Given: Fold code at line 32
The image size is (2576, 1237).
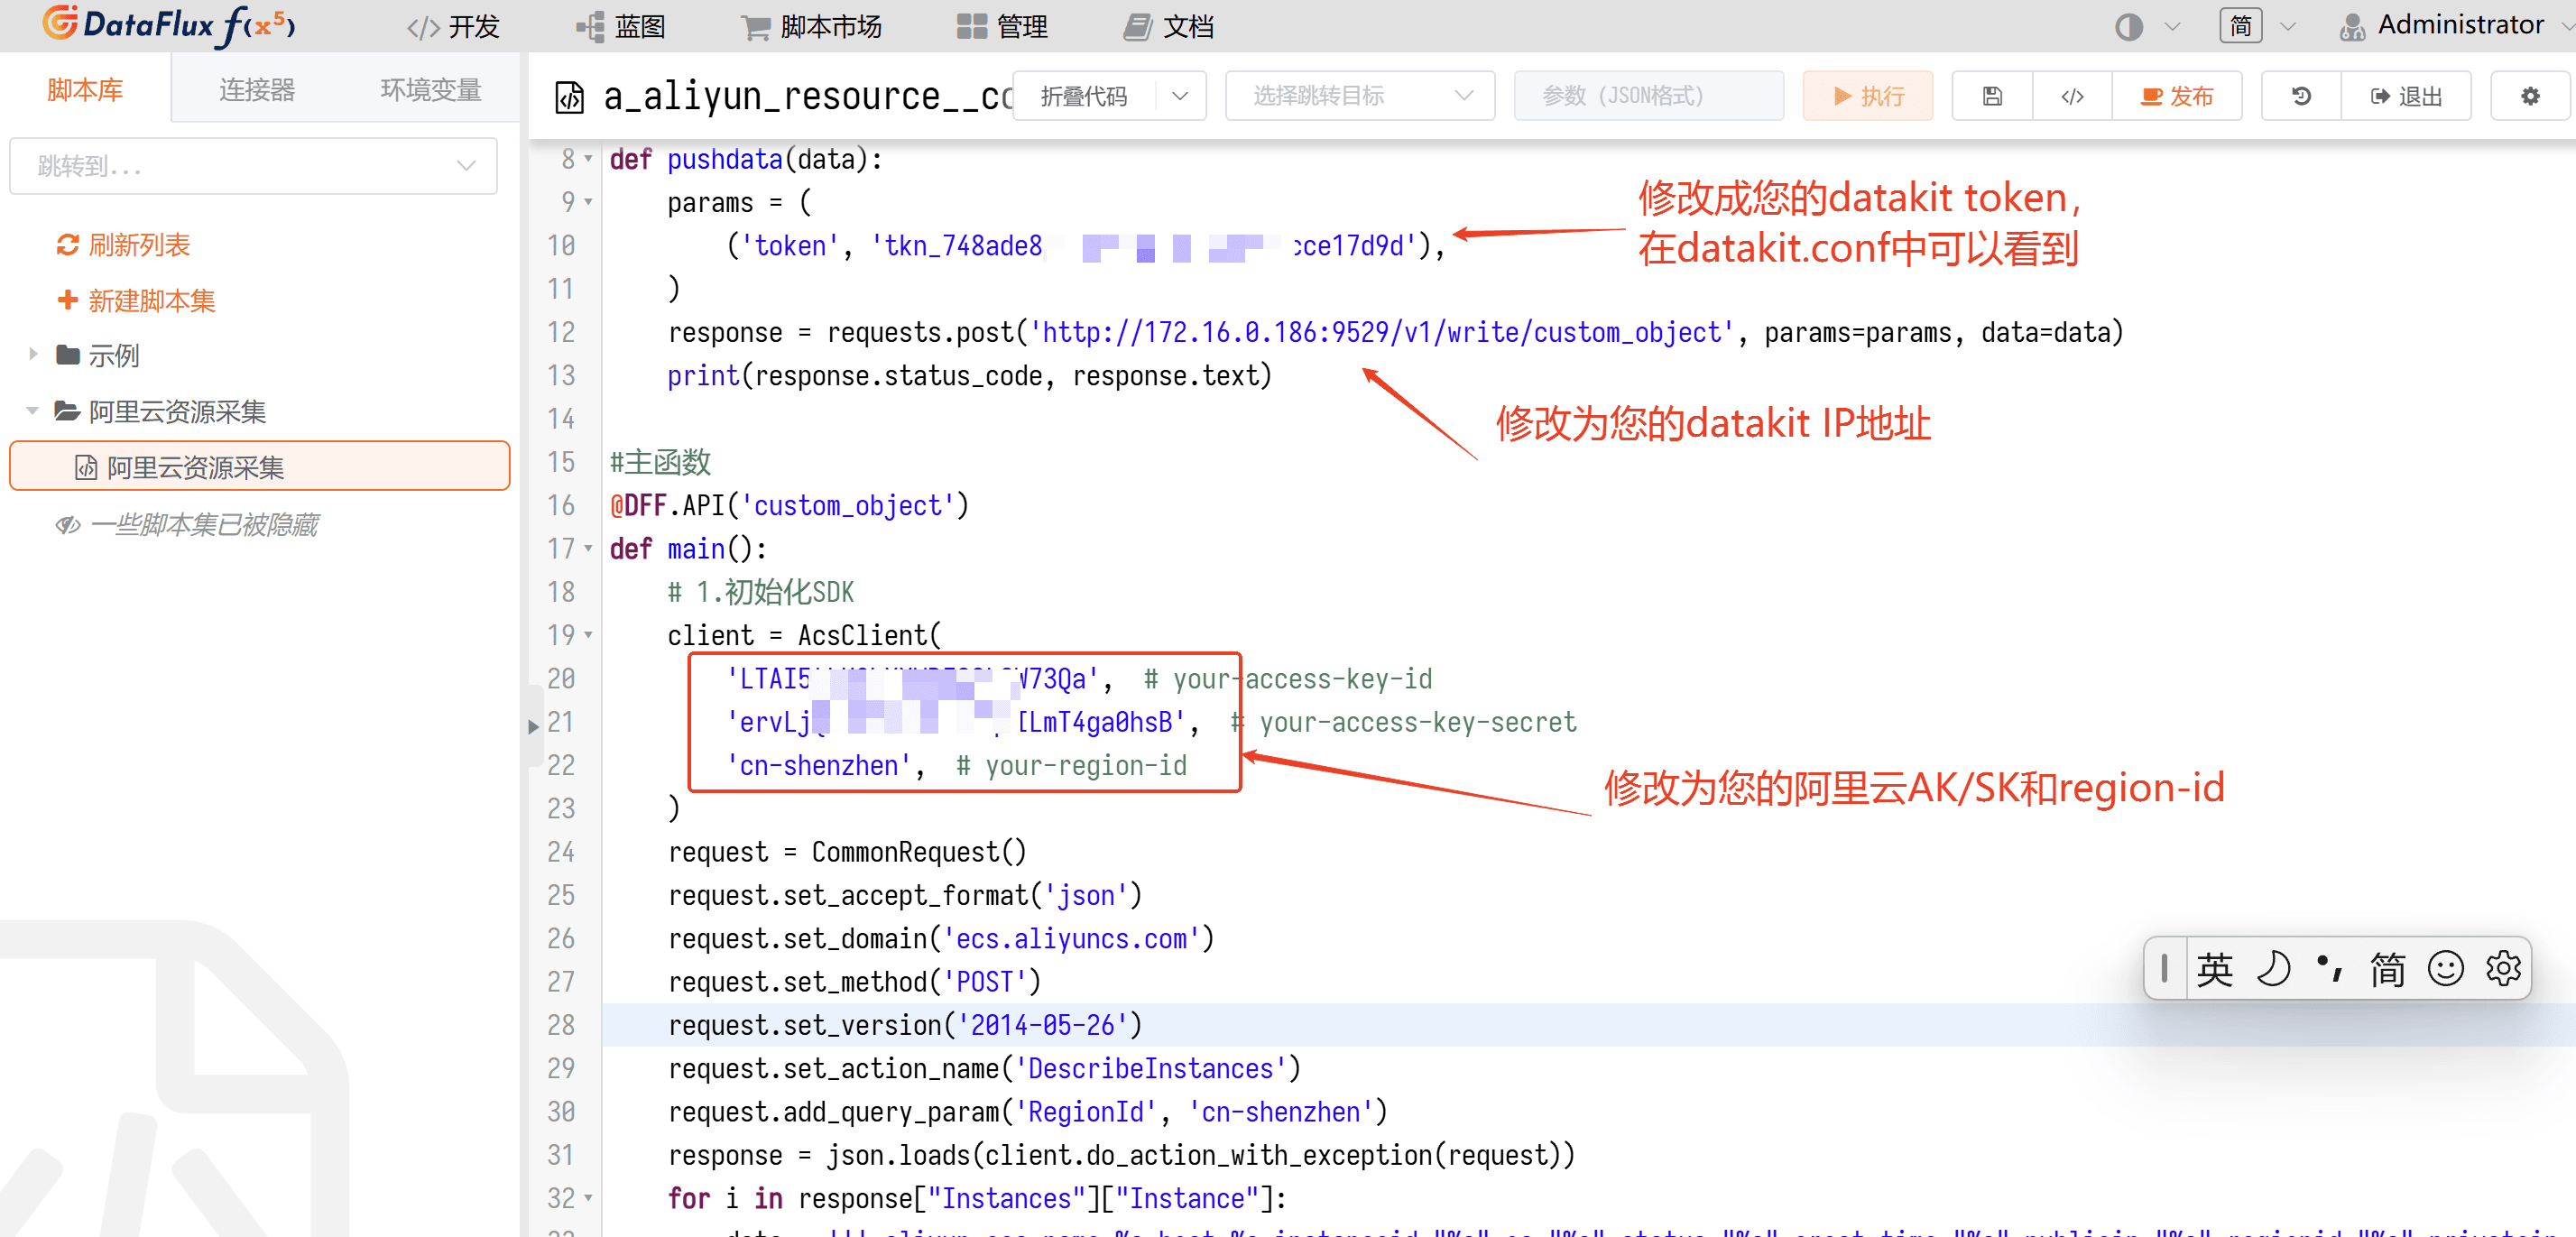Looking at the screenshot, I should 588,1198.
